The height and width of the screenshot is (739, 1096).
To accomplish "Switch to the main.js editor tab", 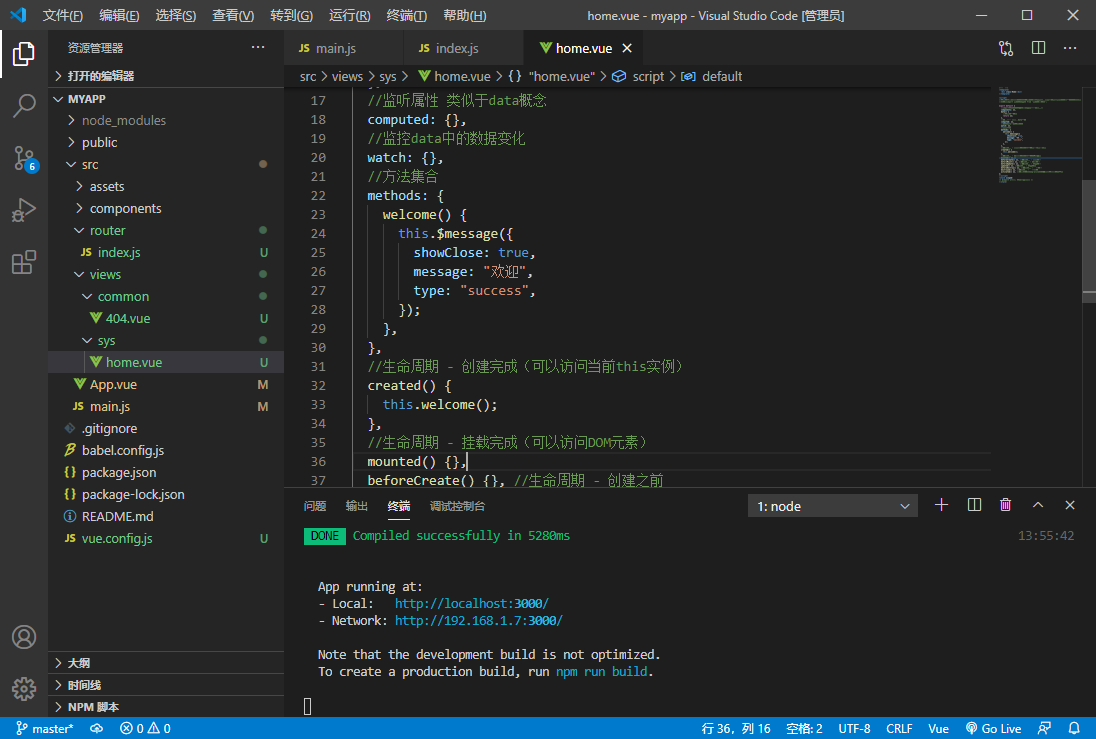I will 335,48.
